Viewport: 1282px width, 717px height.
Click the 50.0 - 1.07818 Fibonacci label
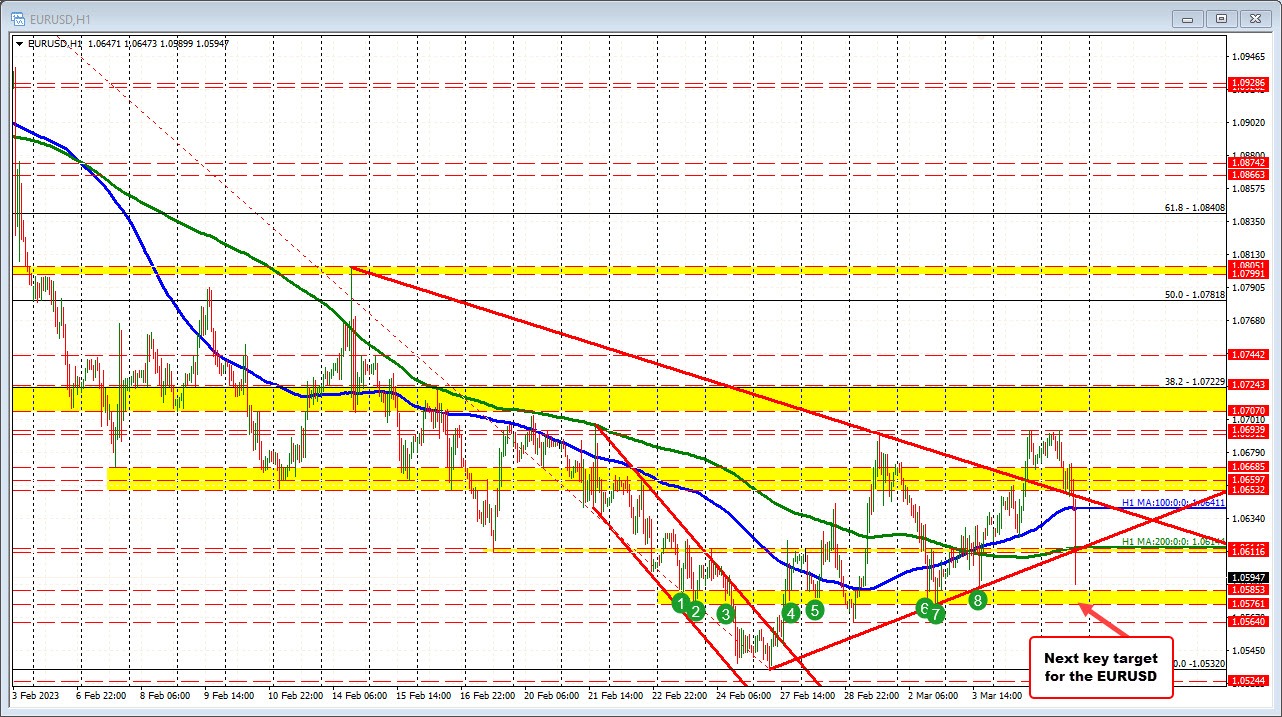tap(1195, 295)
